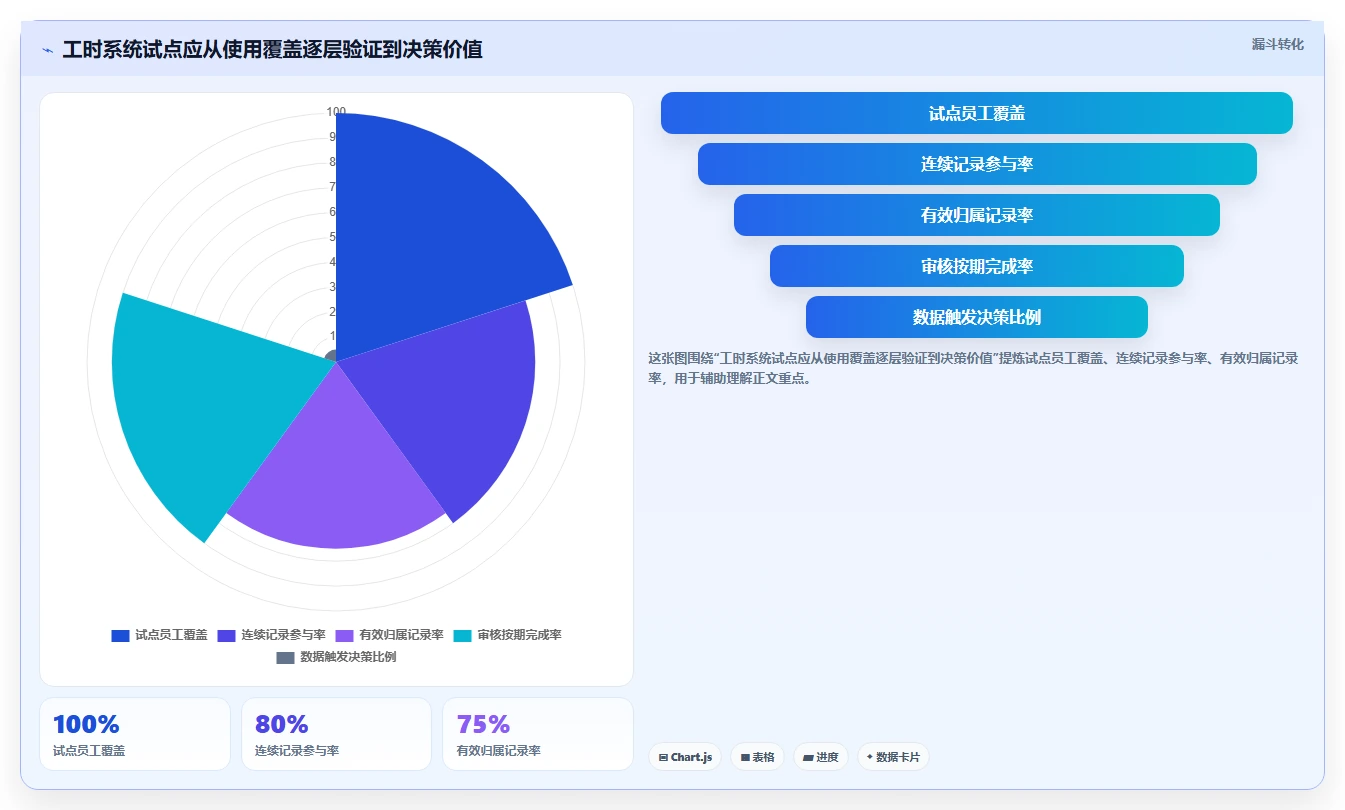The image size is (1345, 810).
Task: Toggle 数据触发决策比例 legend color swatch
Action: (285, 657)
